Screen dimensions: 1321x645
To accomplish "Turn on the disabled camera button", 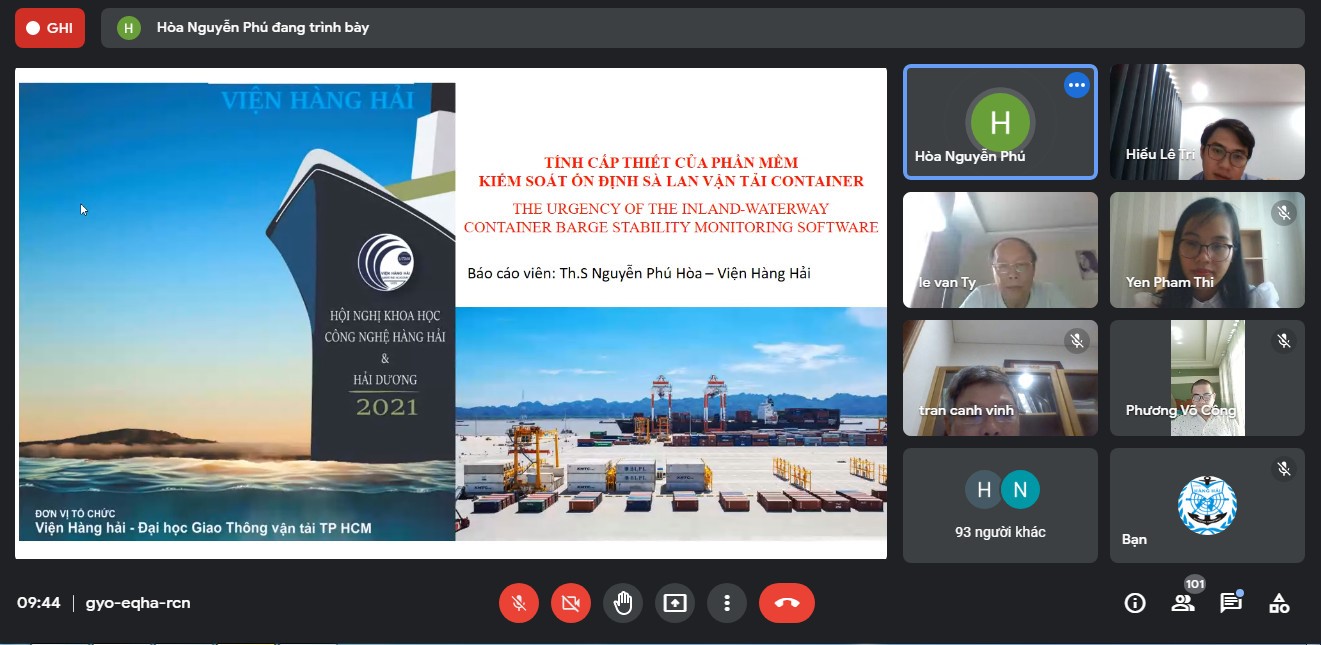I will pyautogui.click(x=571, y=603).
